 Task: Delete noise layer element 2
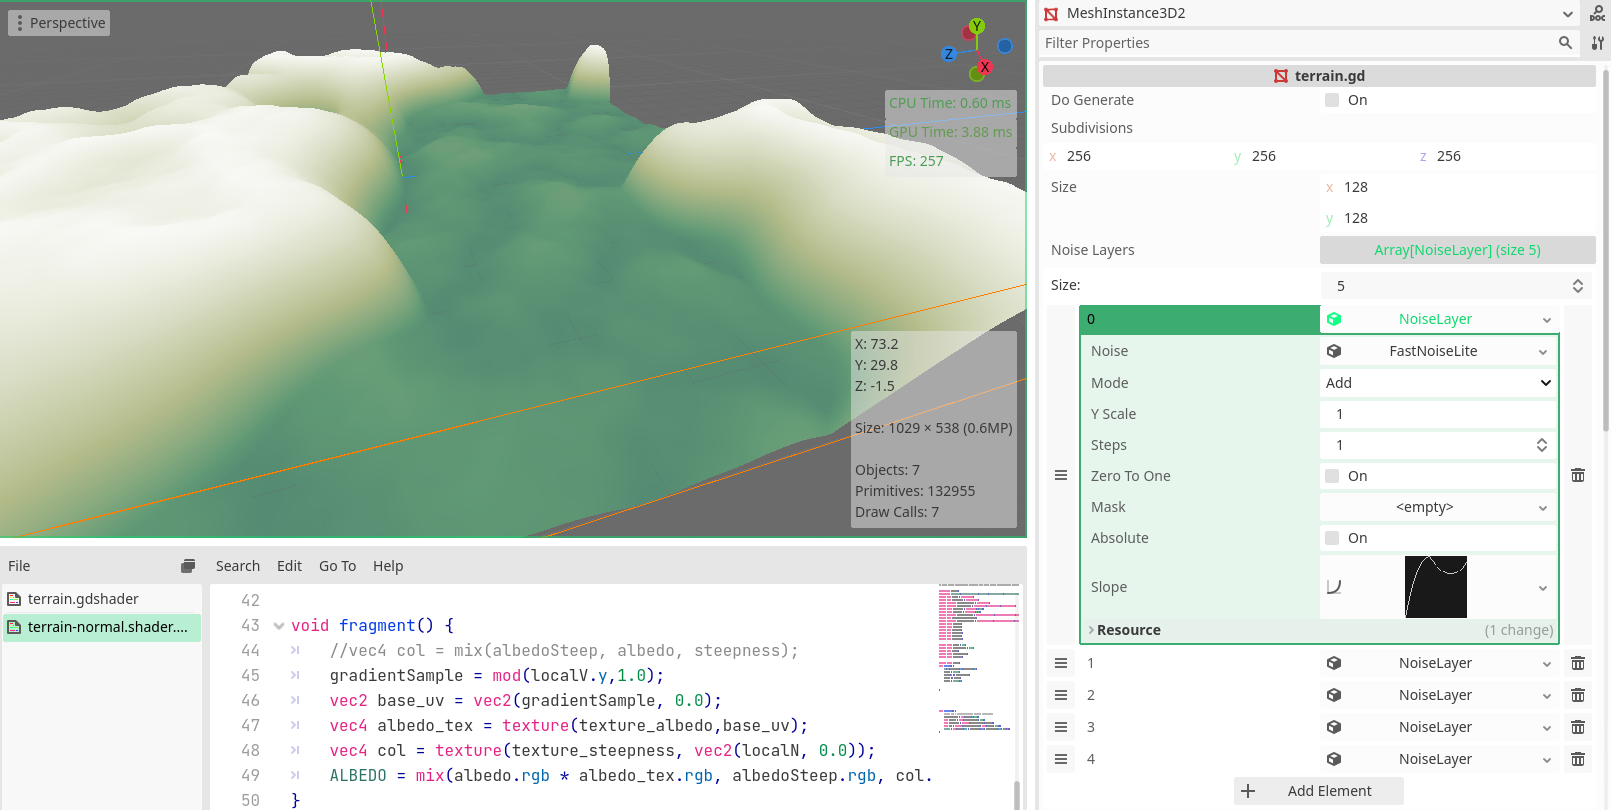pos(1578,695)
